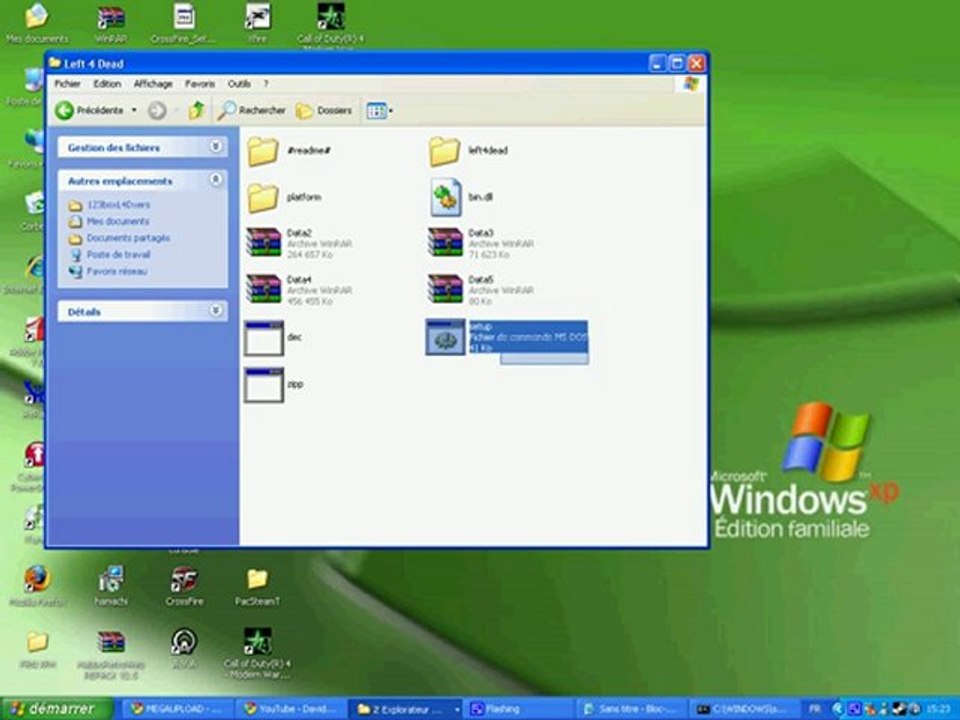960x720 pixels.
Task: Open the Edition menu
Action: tap(107, 84)
